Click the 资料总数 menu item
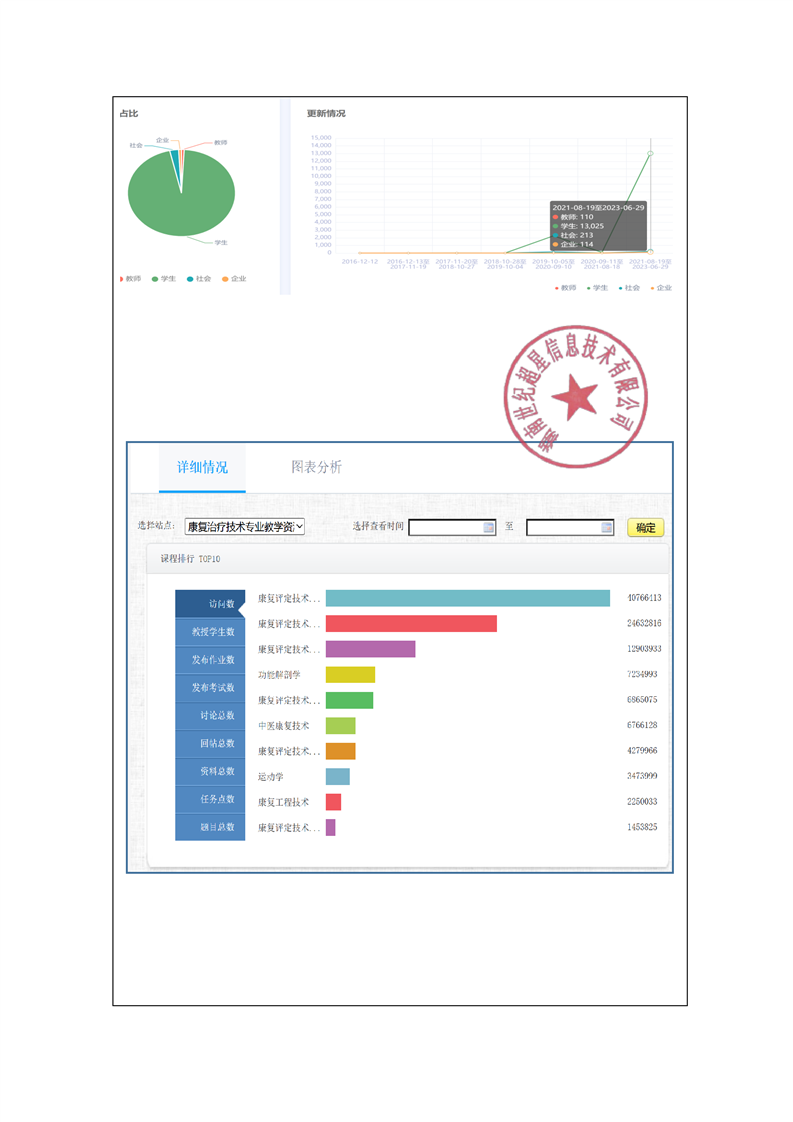Viewport: 793px width, 1122px height. (210, 771)
